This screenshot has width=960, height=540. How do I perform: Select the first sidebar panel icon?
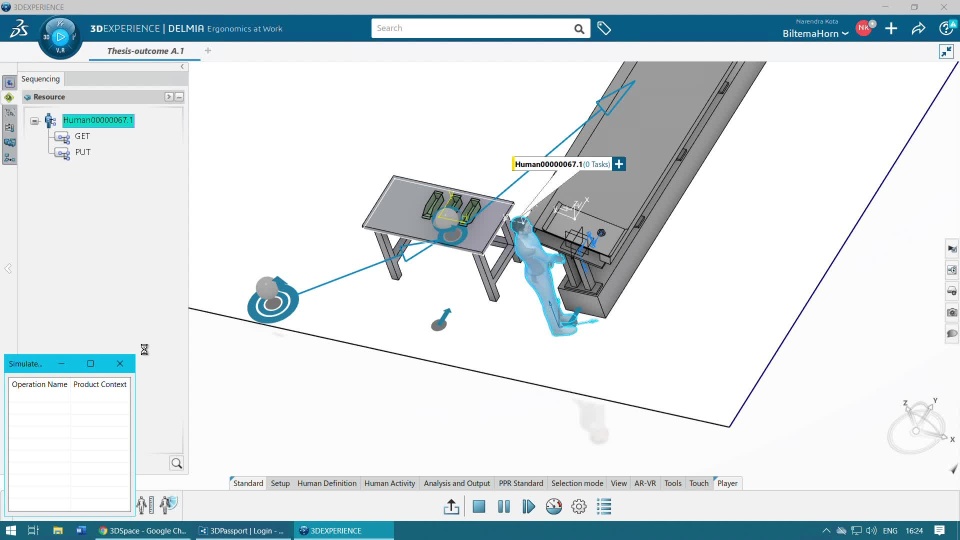[x=9, y=83]
